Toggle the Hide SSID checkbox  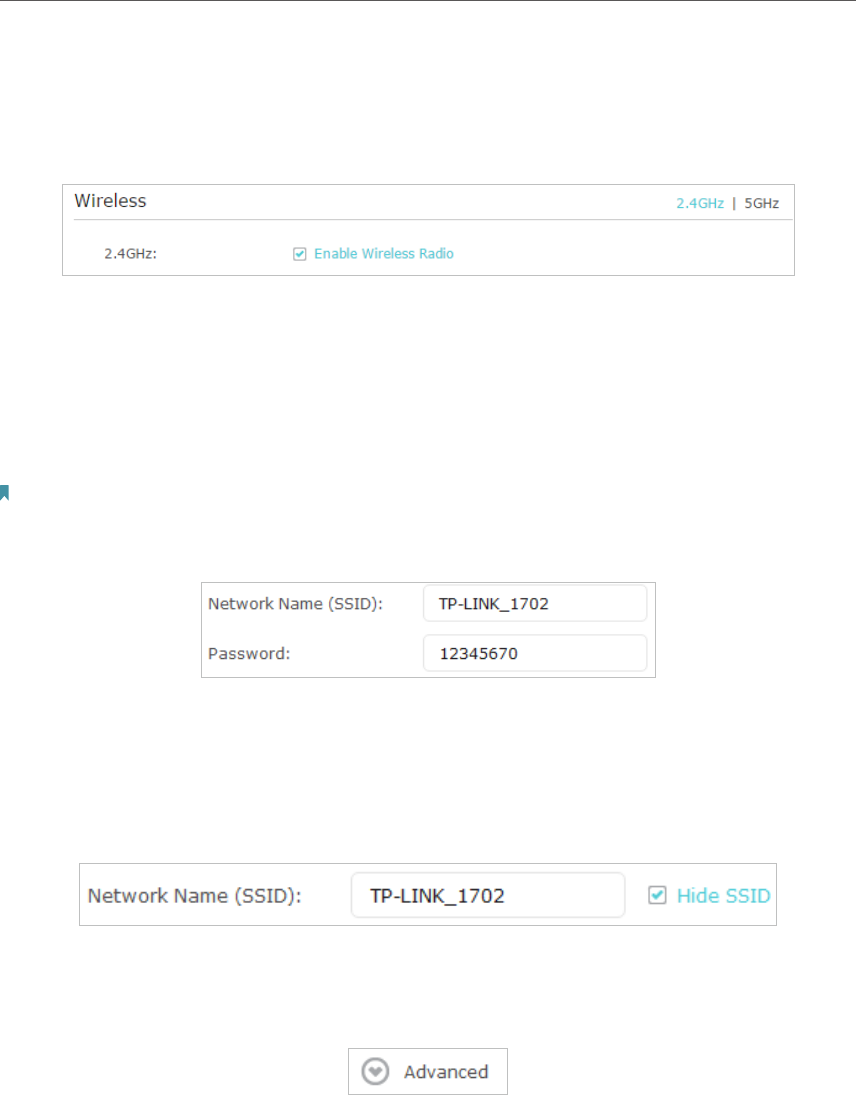[657, 895]
